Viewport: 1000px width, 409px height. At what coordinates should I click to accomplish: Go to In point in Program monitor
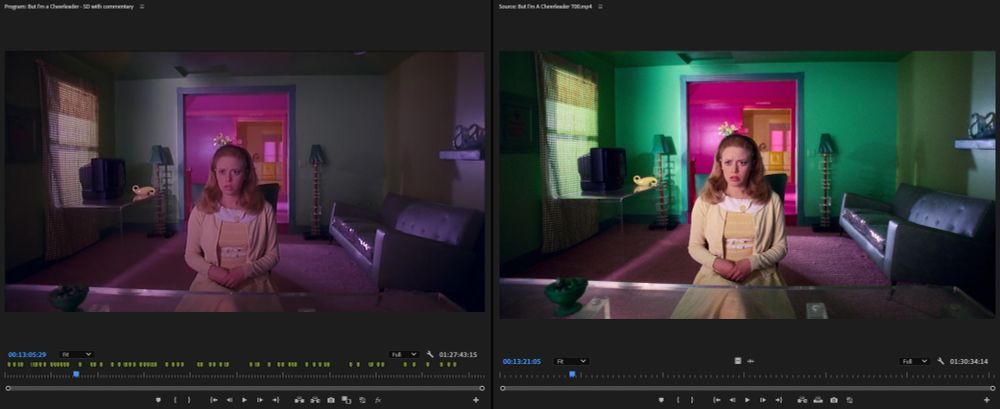pyautogui.click(x=214, y=400)
